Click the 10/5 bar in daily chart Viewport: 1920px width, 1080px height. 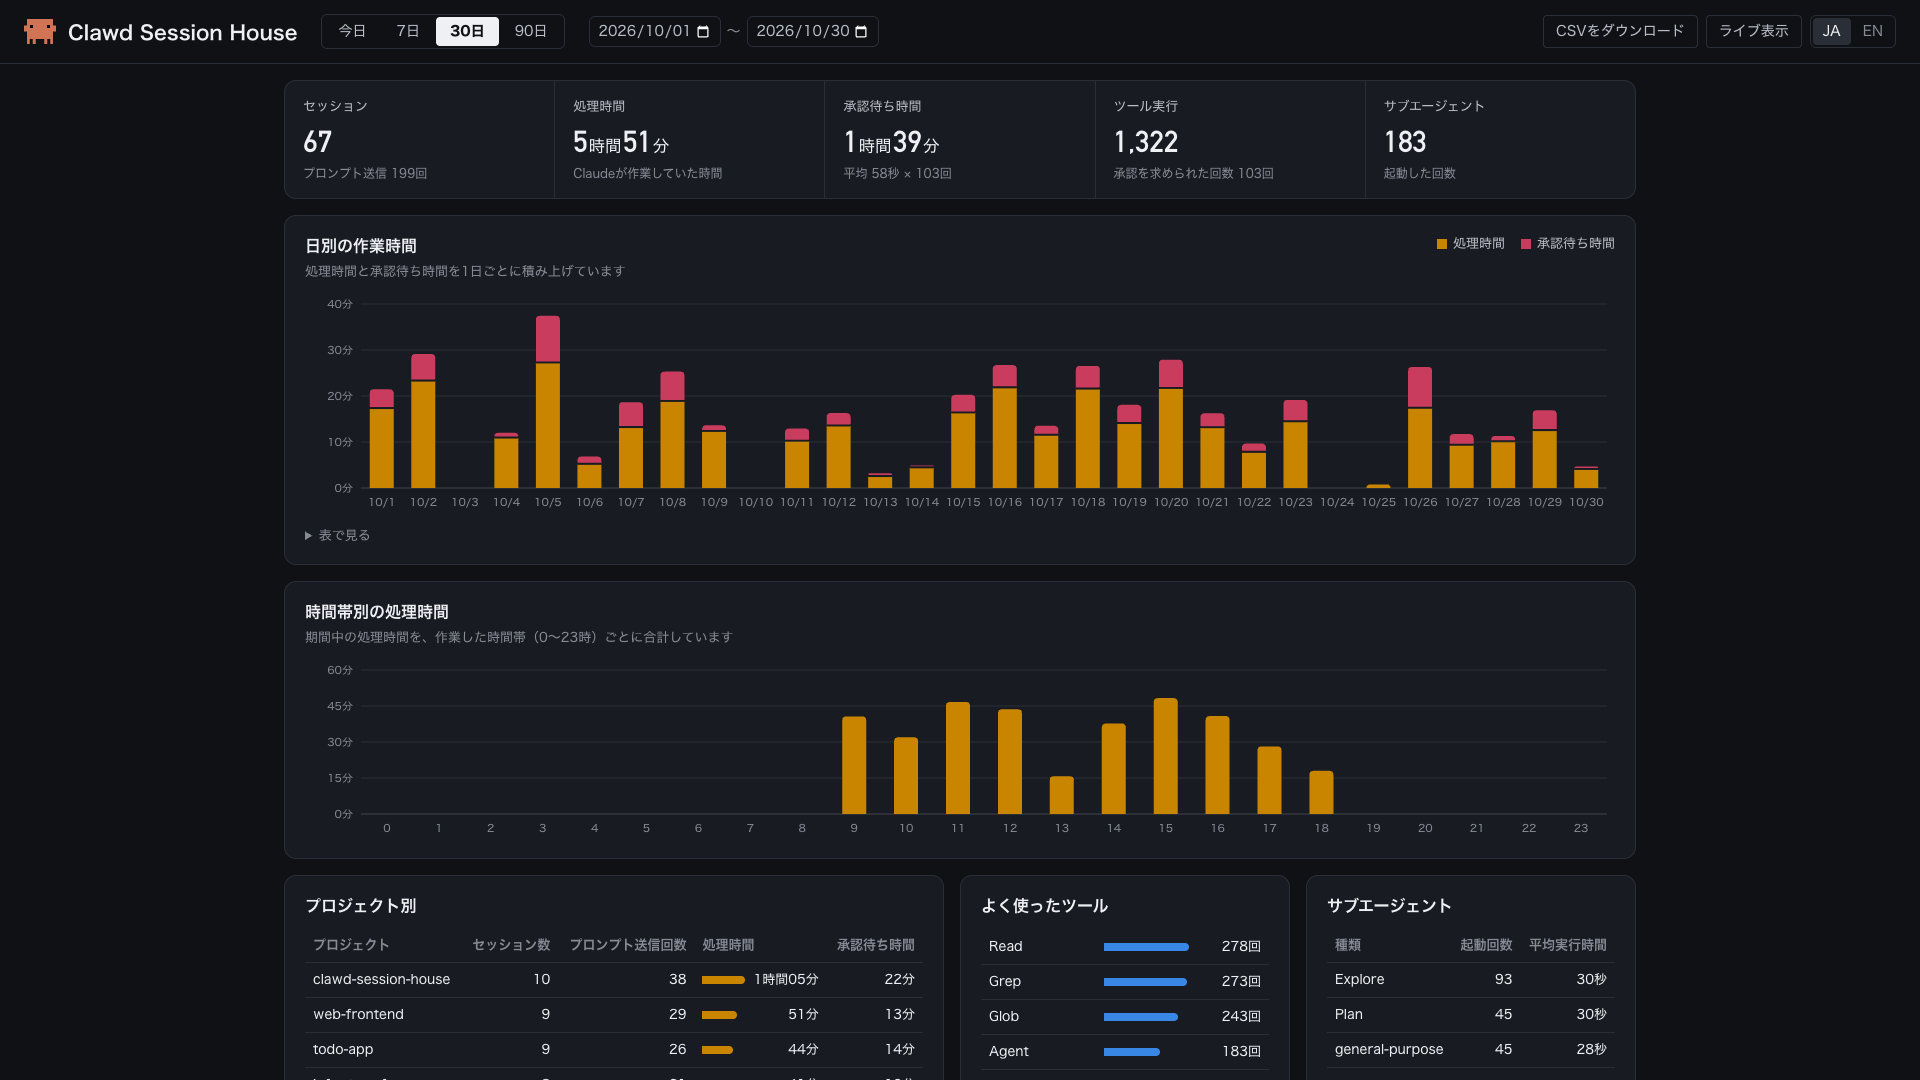[x=548, y=402]
